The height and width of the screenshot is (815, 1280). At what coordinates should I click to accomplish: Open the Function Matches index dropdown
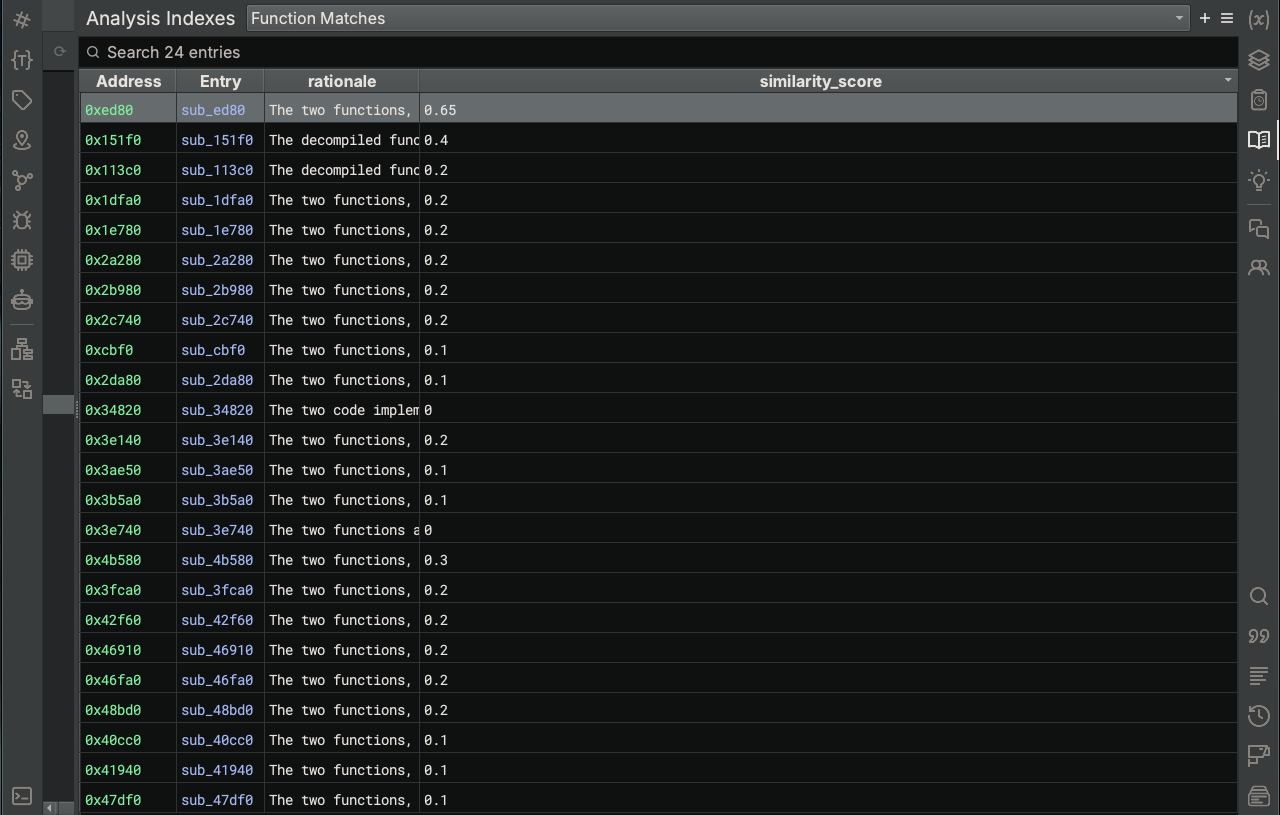[x=718, y=18]
